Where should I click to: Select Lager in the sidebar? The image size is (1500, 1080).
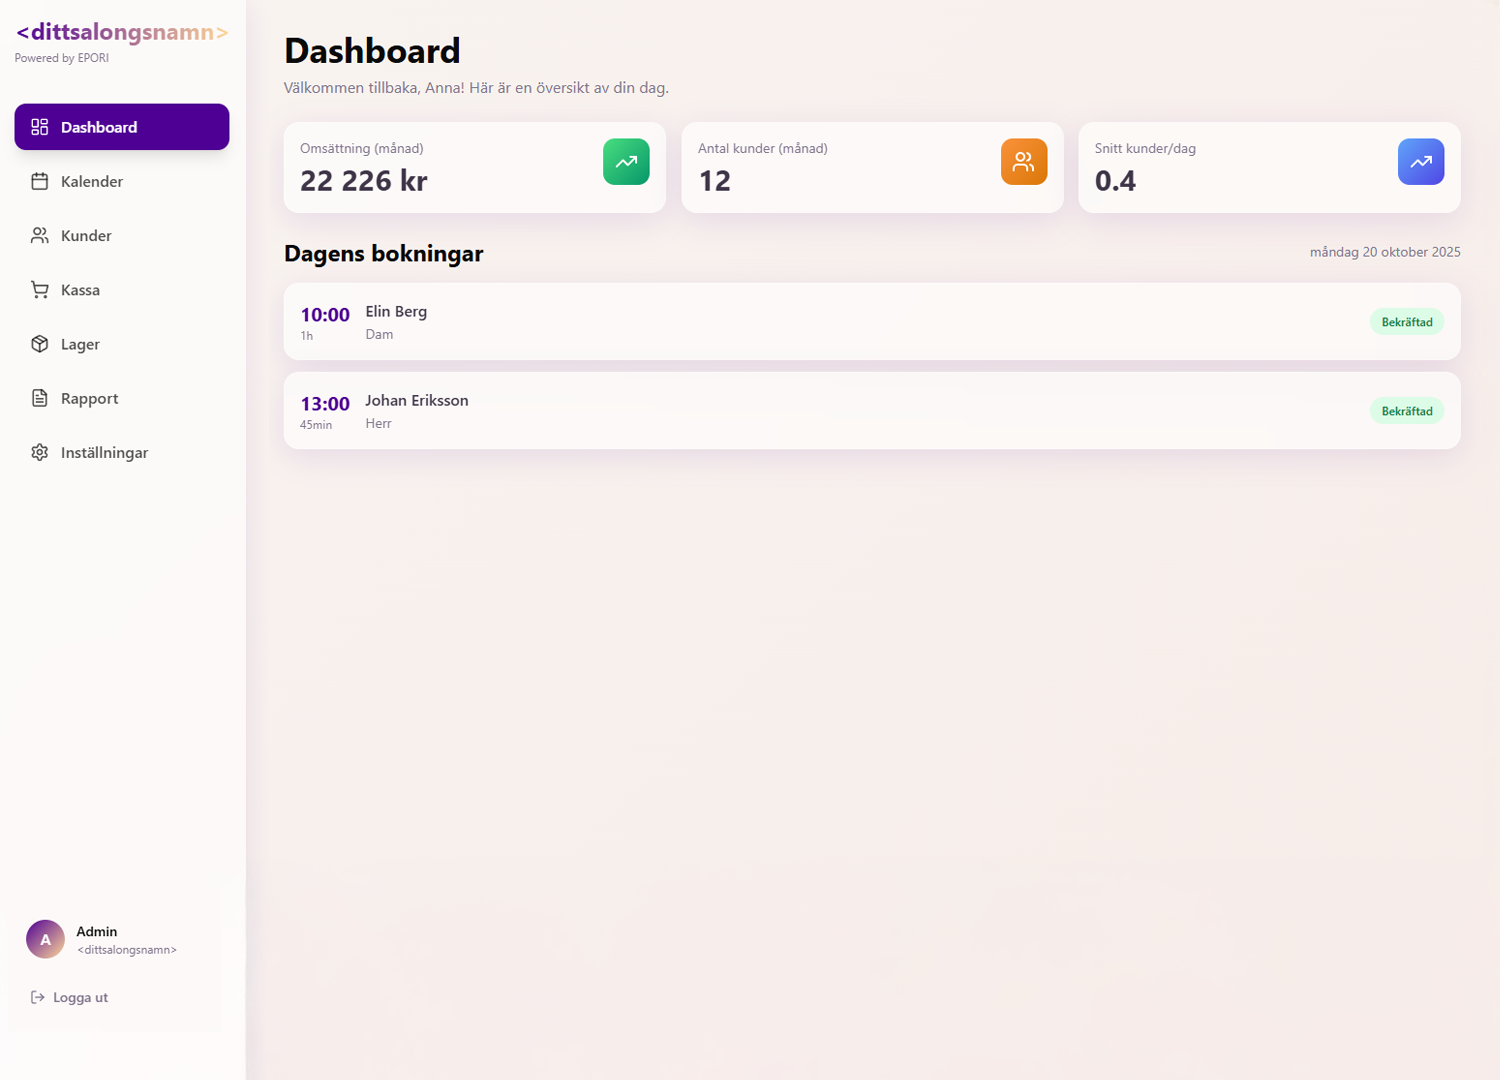click(80, 344)
